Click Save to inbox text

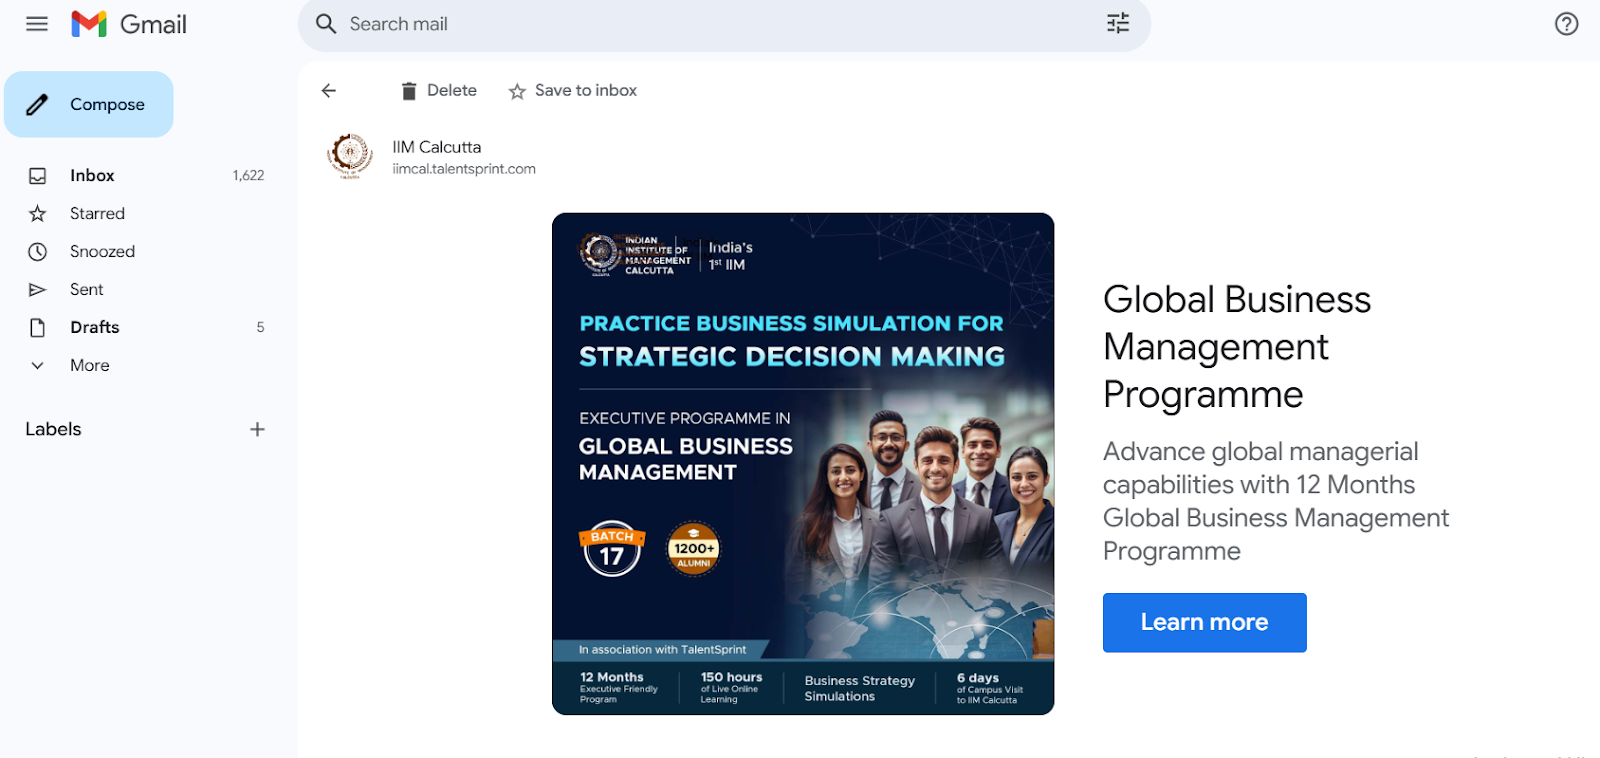click(x=586, y=90)
